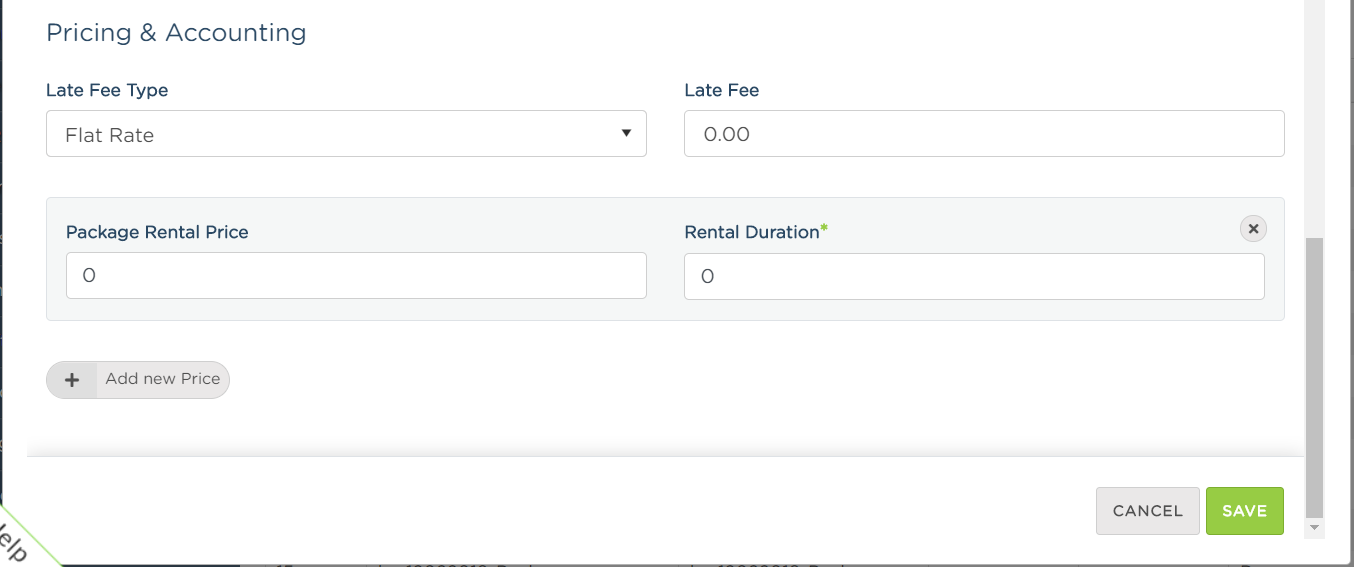Save the pricing settings
Viewport: 1354px width, 567px height.
(x=1245, y=511)
